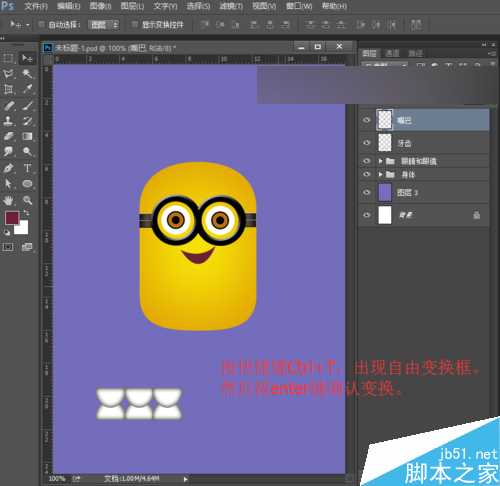Select the Clone Stamp tool
Viewport: 500px width, 486px height.
8,121
